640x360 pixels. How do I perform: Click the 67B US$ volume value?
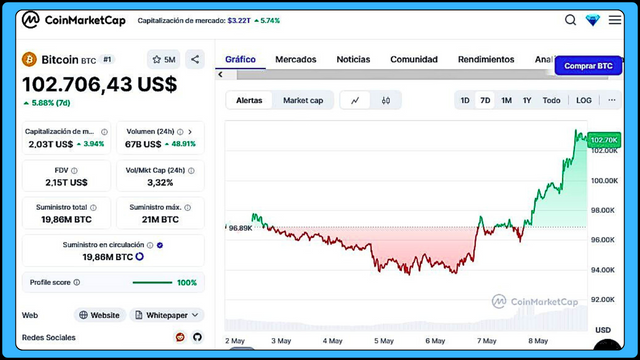coord(143,144)
